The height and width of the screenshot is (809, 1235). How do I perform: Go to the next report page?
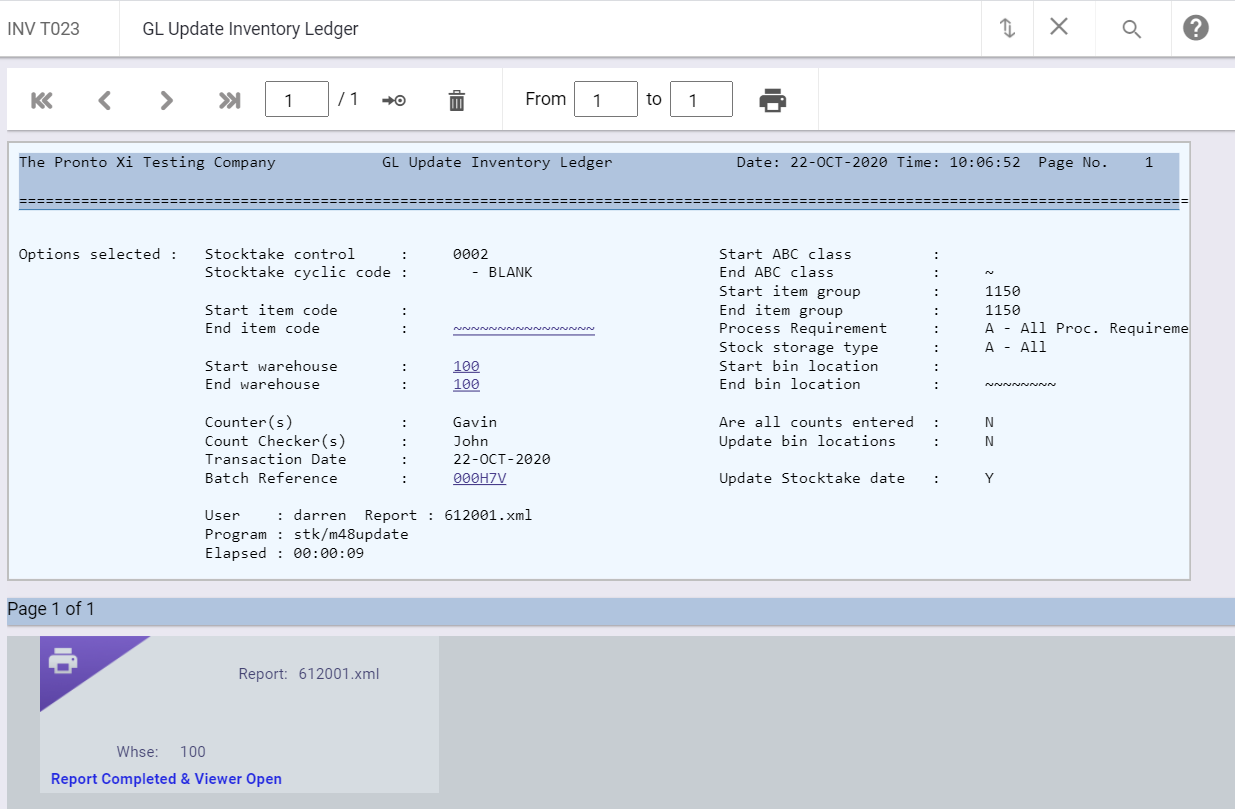(167, 100)
